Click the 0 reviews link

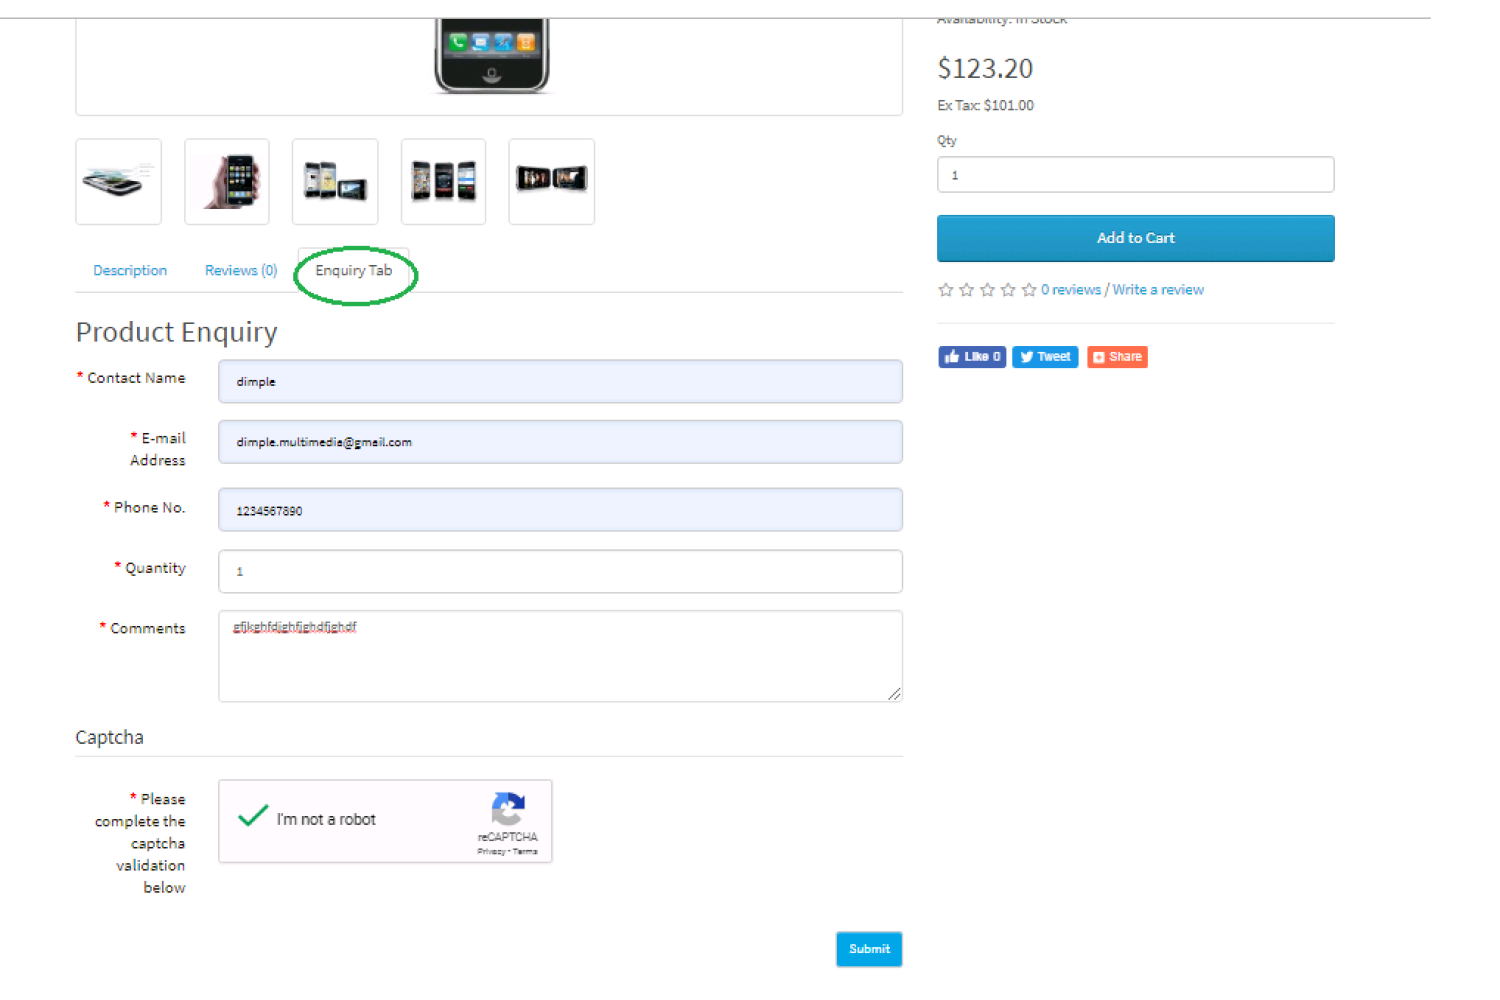(1070, 289)
